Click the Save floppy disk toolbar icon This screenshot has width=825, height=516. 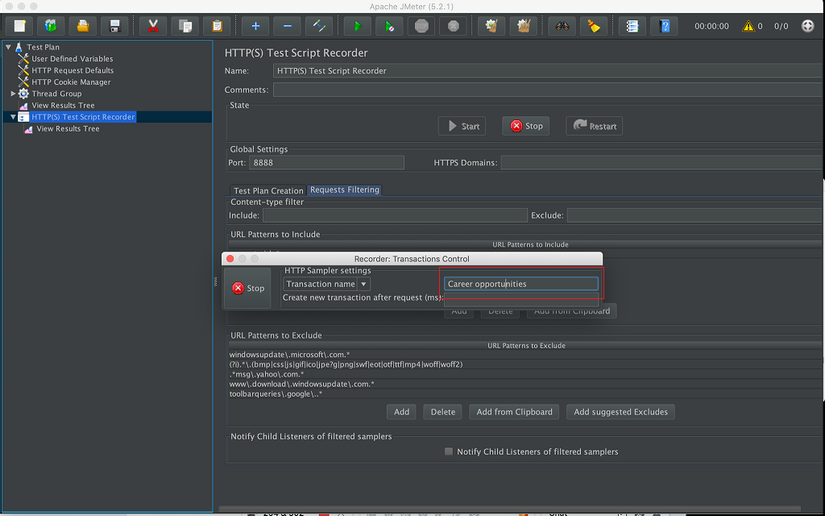click(x=116, y=26)
